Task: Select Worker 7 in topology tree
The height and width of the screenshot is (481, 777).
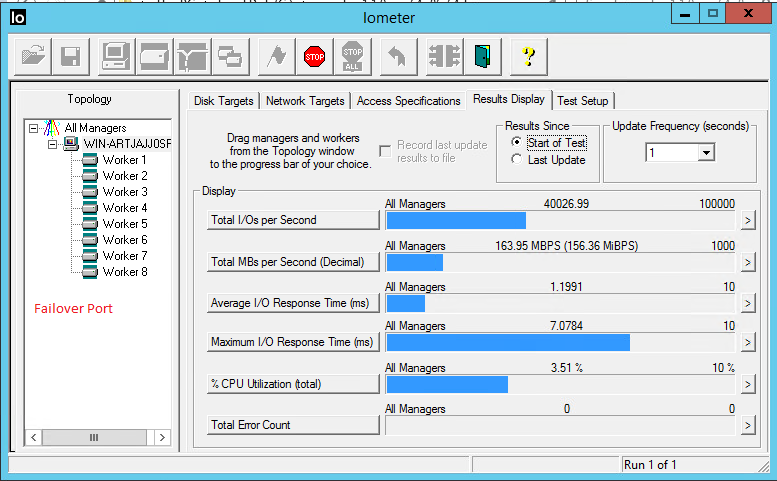Action: (x=124, y=256)
